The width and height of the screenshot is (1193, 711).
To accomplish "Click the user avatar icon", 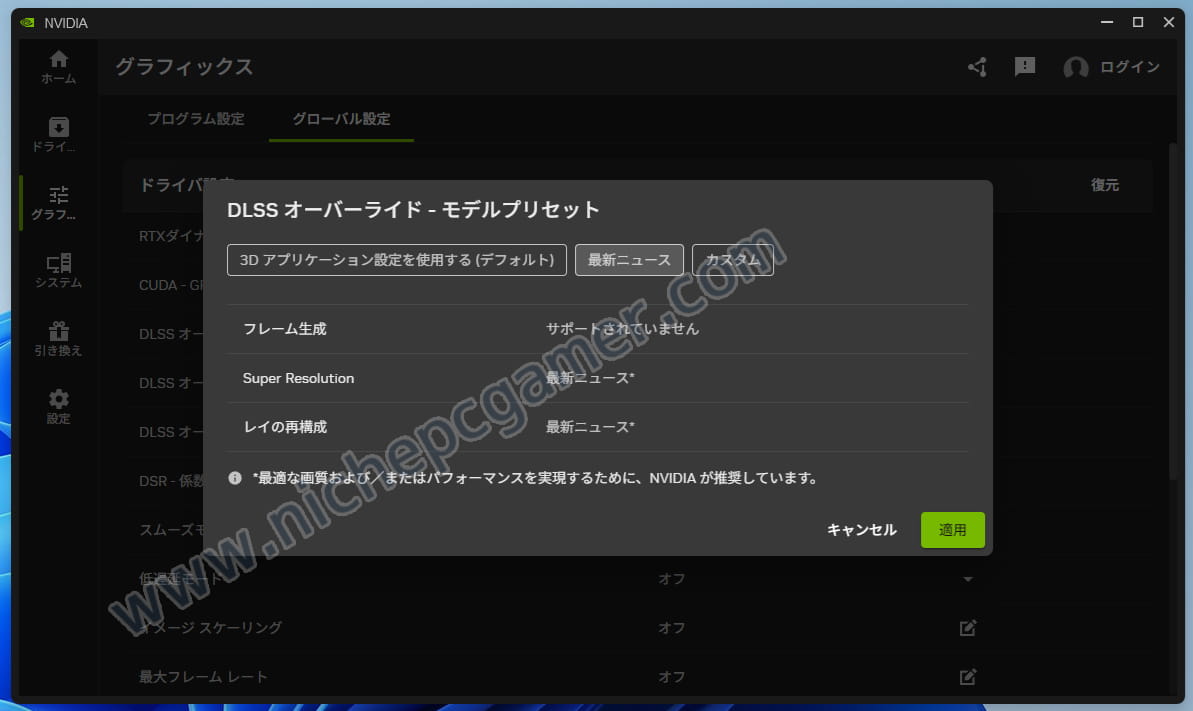I will [x=1076, y=68].
